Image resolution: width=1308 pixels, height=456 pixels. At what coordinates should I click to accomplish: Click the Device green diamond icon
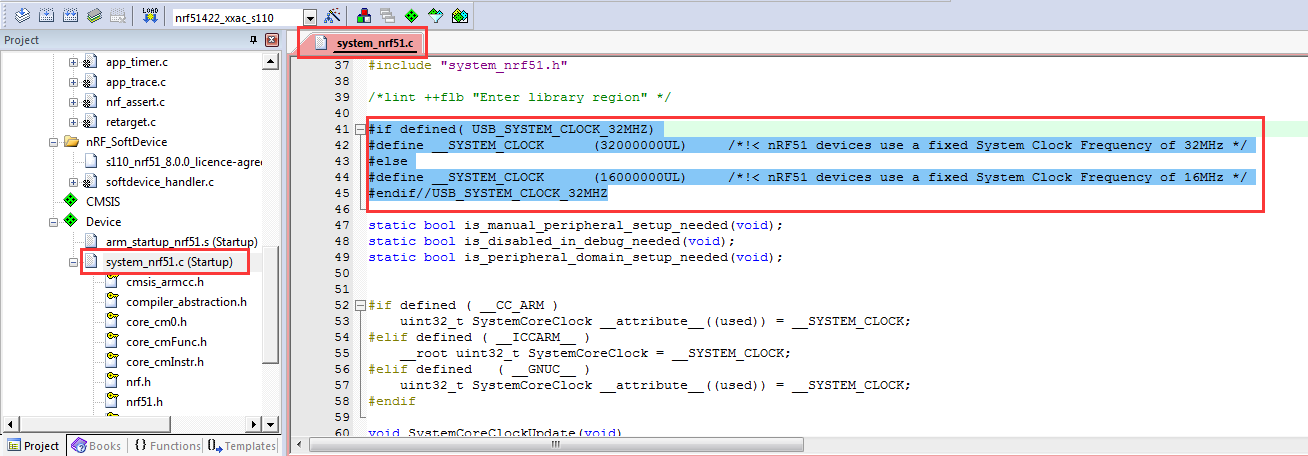coord(71,222)
